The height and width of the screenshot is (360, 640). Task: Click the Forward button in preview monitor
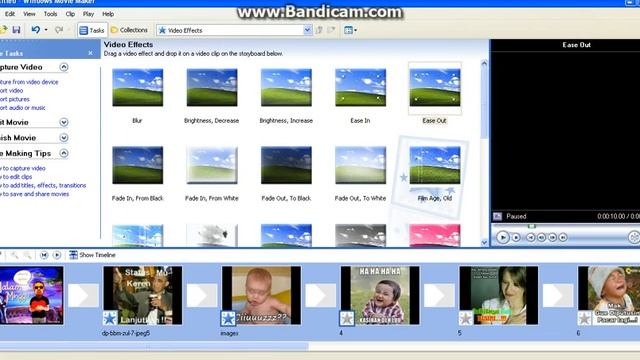pyautogui.click(x=562, y=237)
